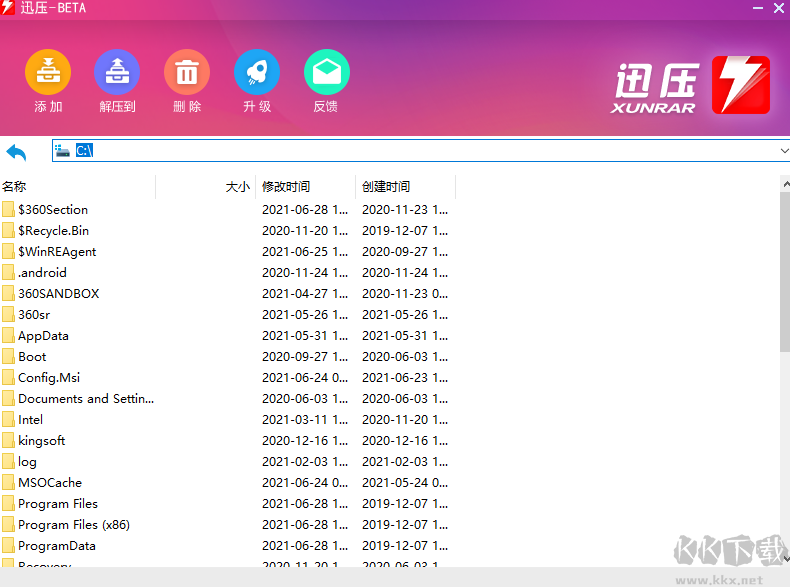790x587 pixels.
Task: Click the folder icon of 360SANDBOX
Action: point(8,293)
